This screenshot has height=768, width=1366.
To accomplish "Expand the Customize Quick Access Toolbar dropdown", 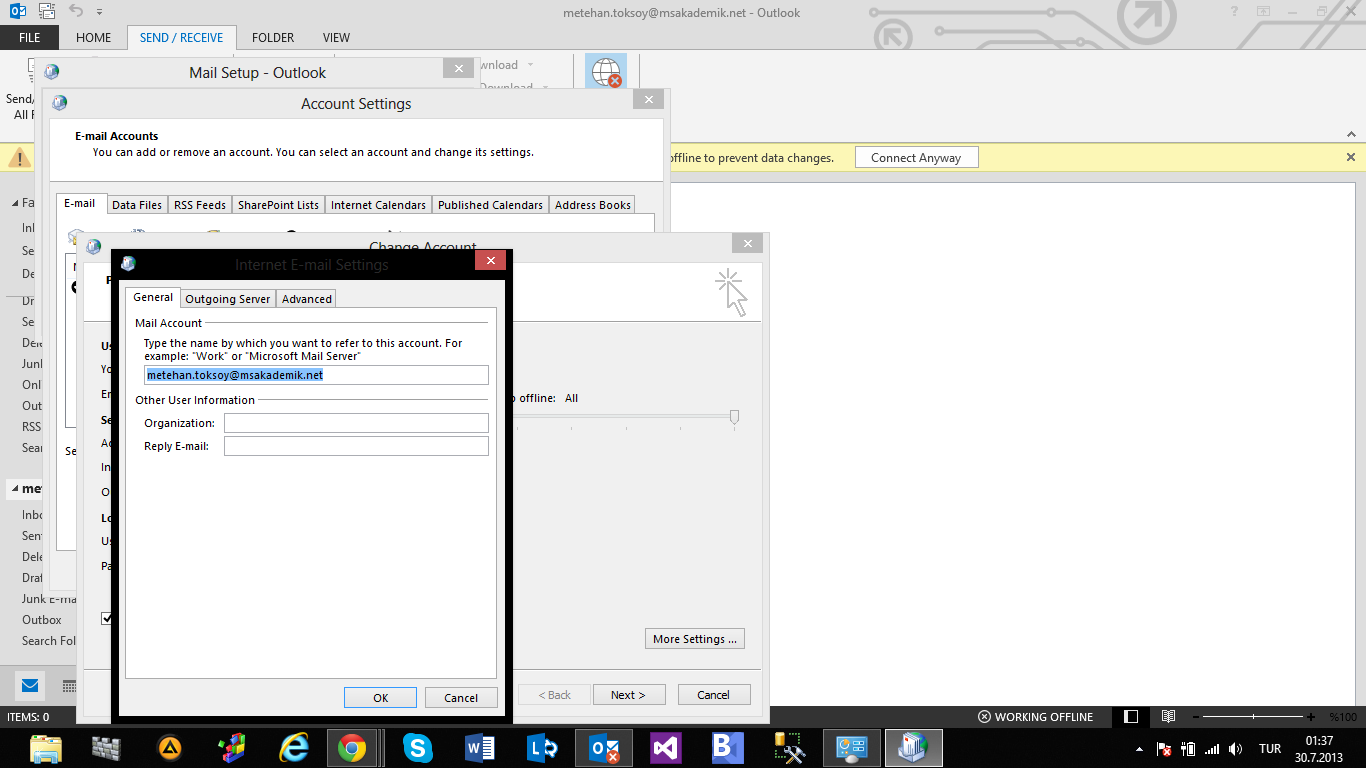I will (99, 12).
